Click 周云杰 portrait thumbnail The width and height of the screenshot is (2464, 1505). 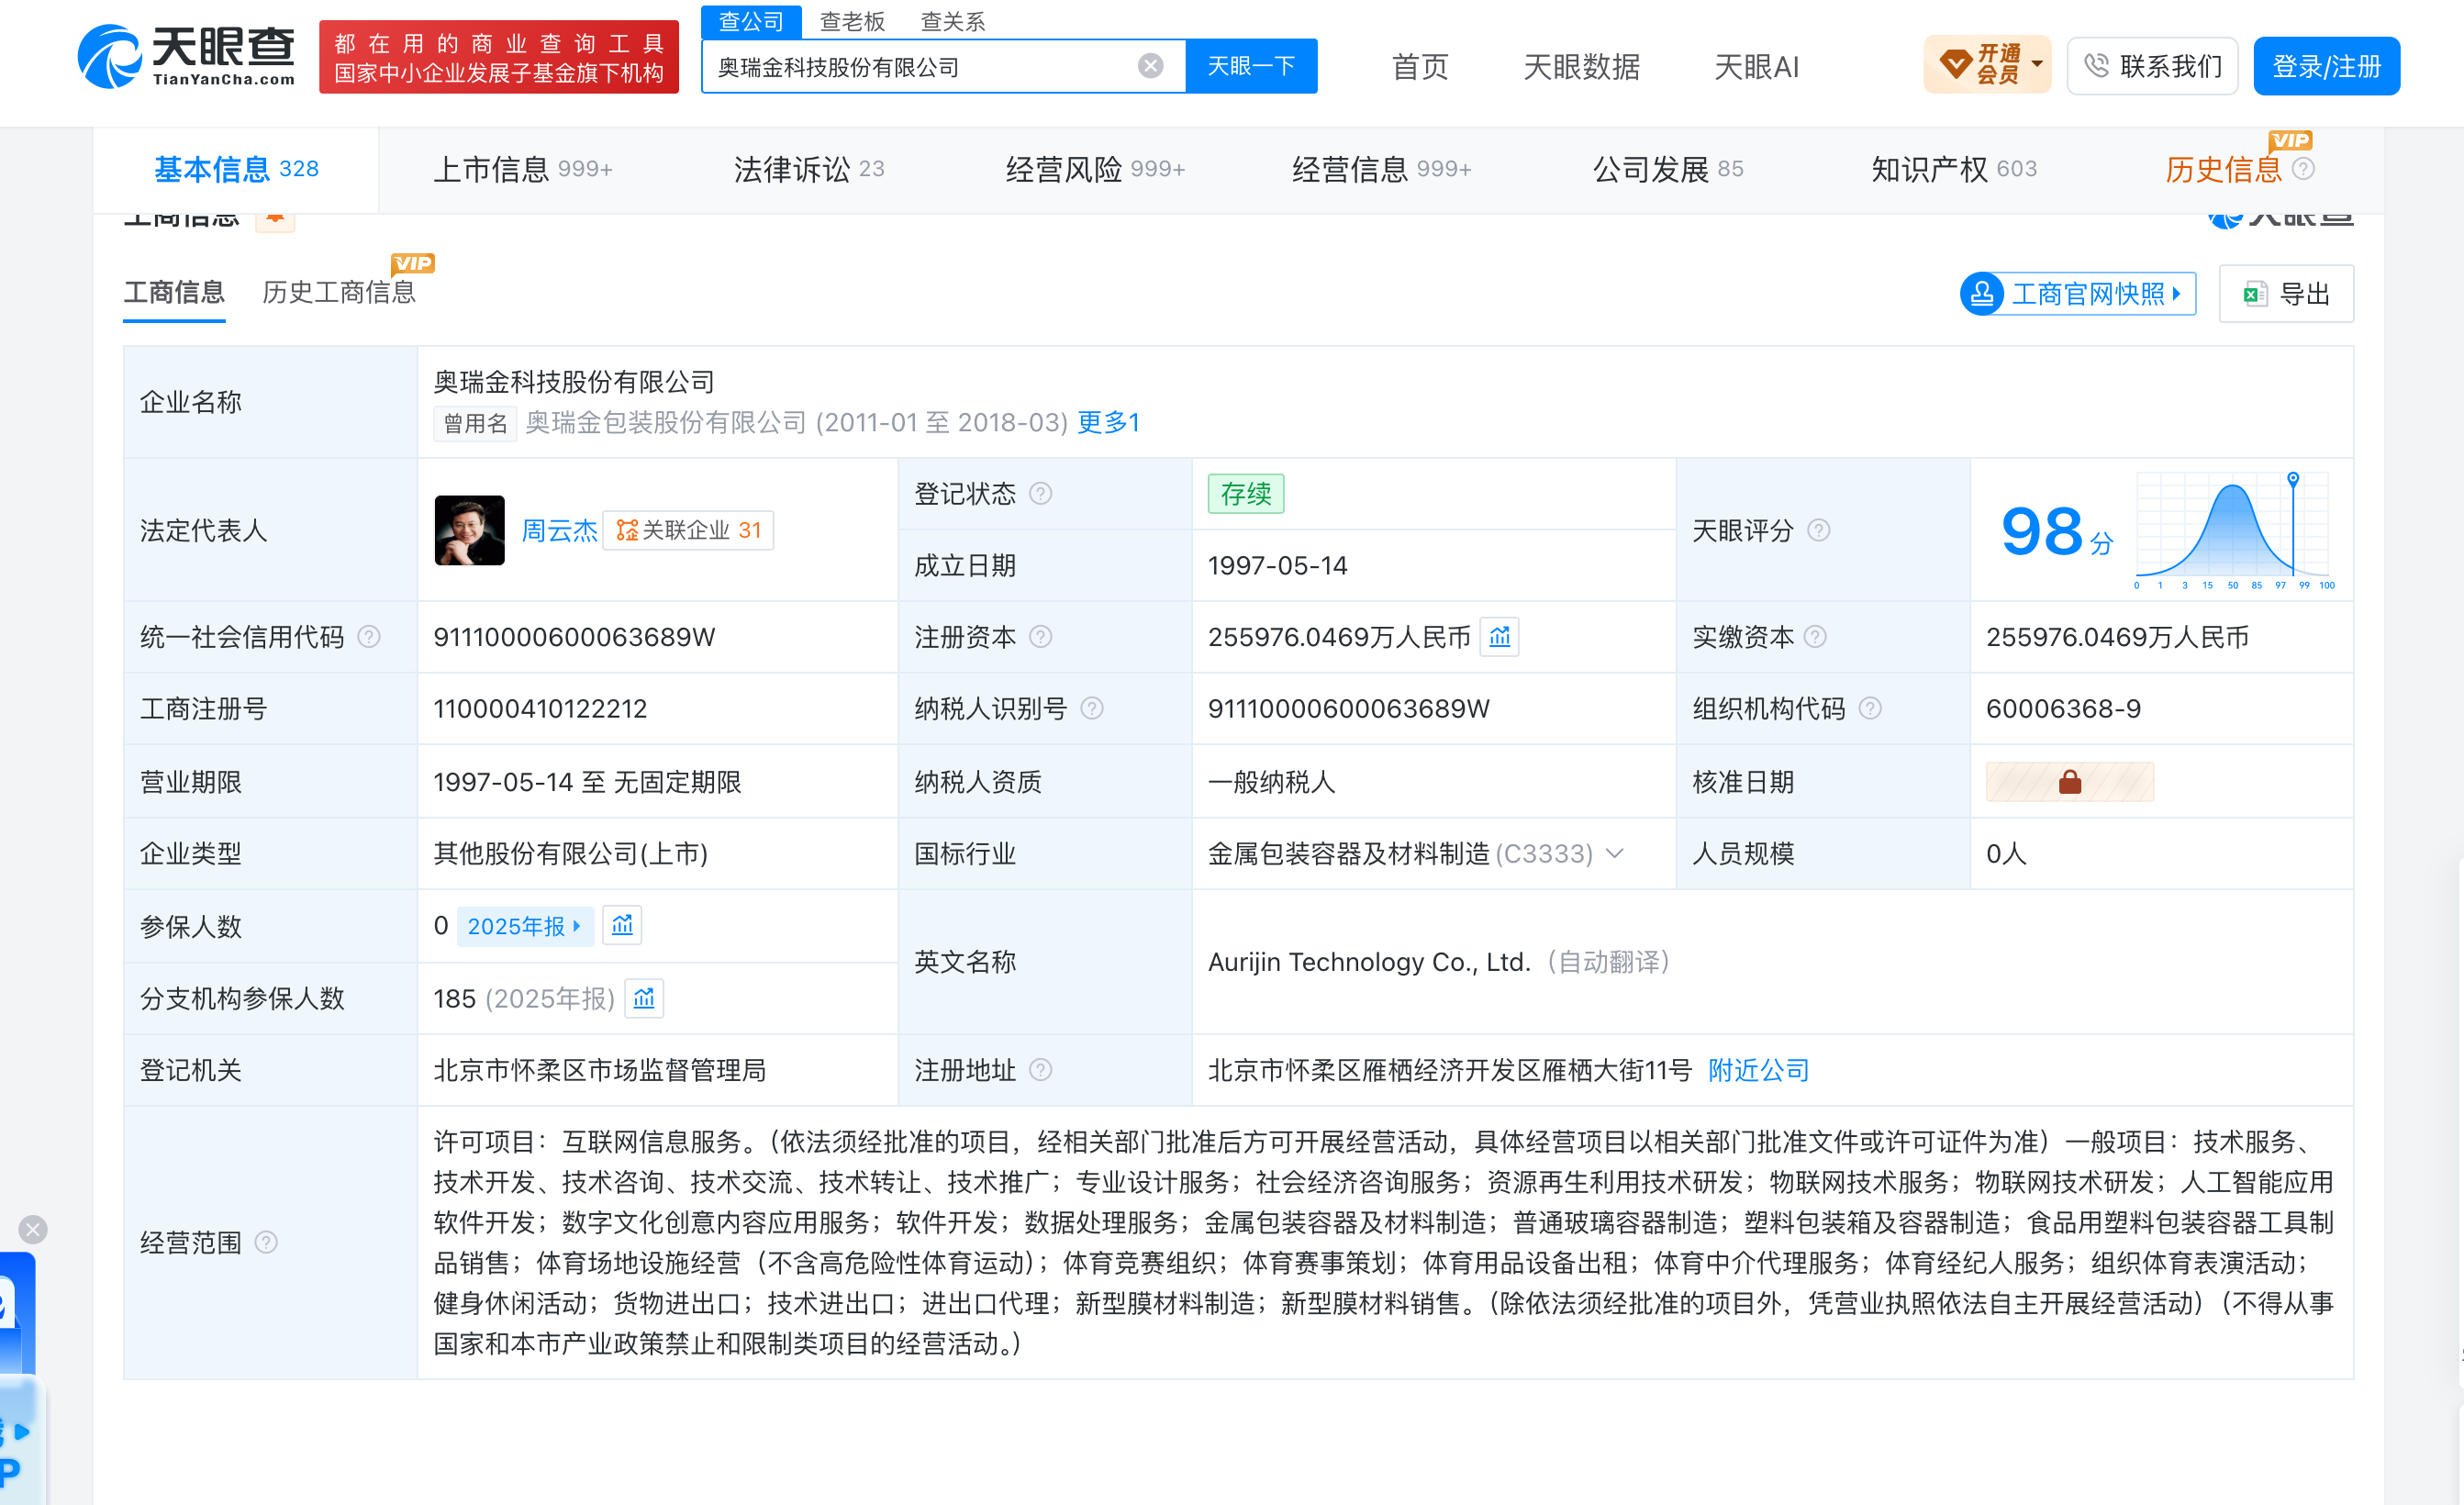[x=470, y=530]
